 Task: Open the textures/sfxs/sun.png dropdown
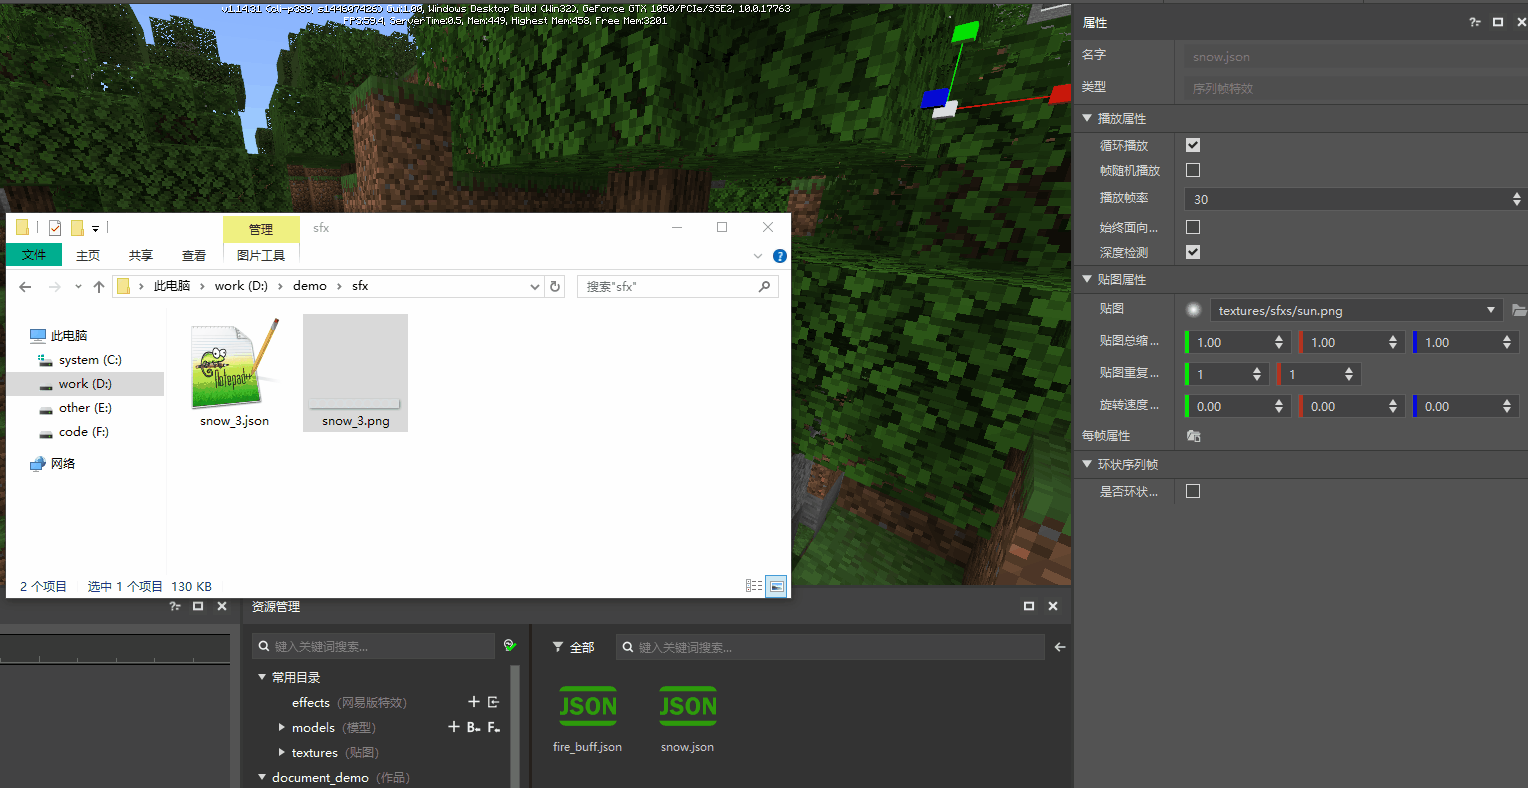point(1357,310)
